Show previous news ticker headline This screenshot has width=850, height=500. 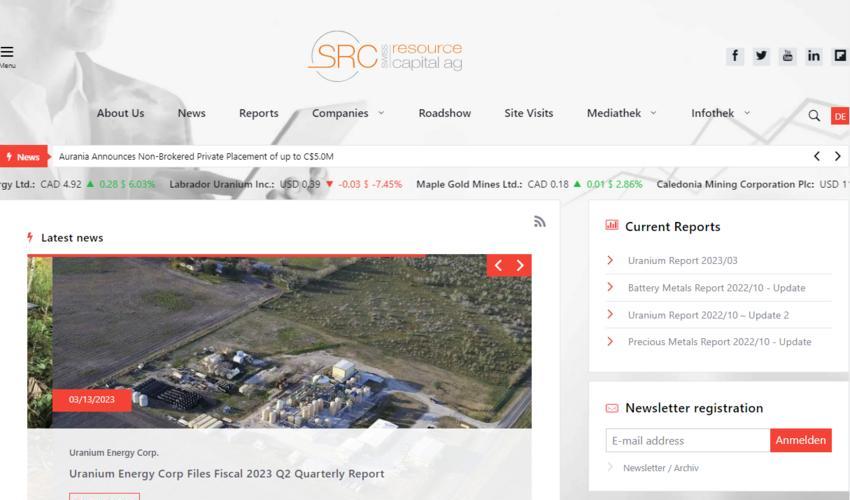click(x=816, y=156)
